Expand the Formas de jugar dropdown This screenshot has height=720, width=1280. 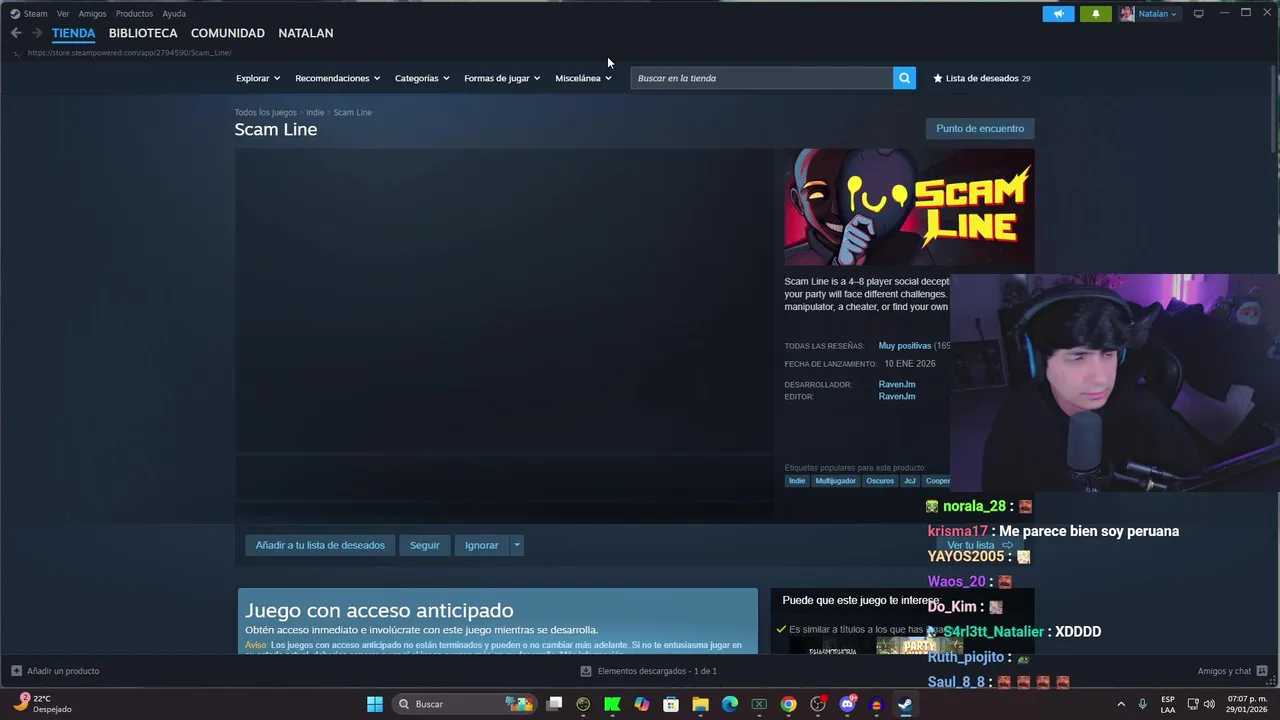click(502, 78)
